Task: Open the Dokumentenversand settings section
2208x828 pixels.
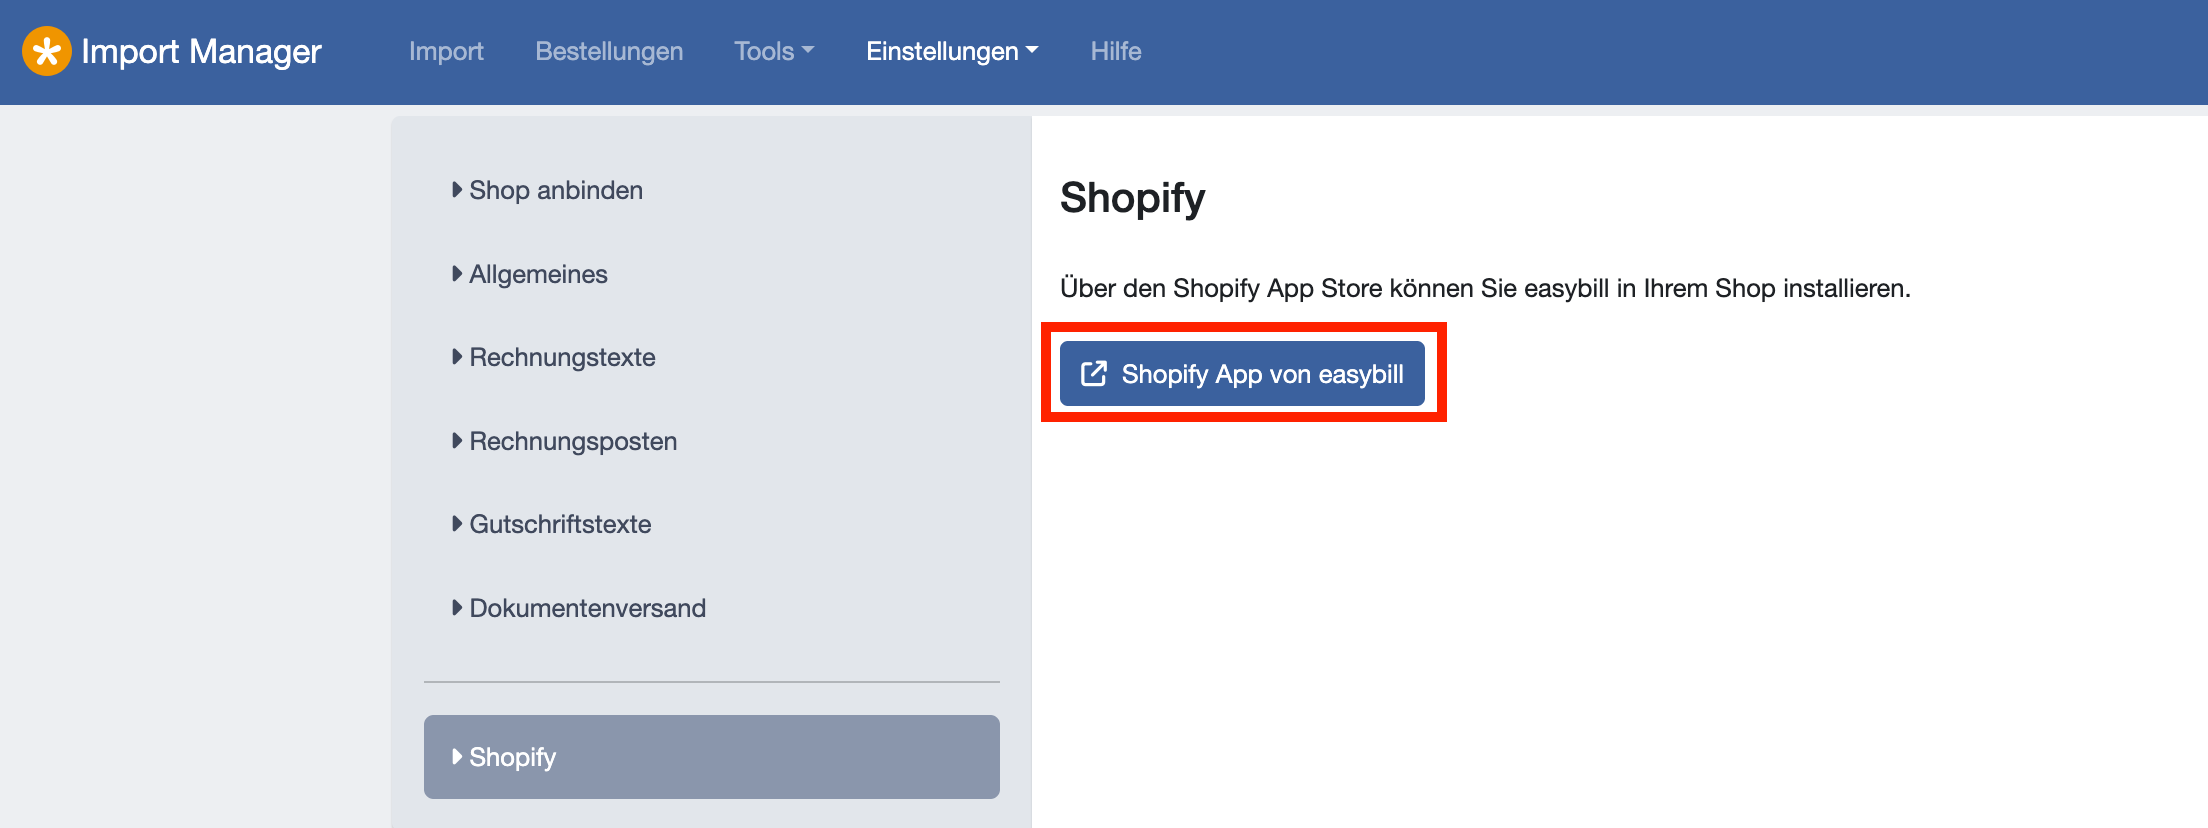Action: point(587,608)
